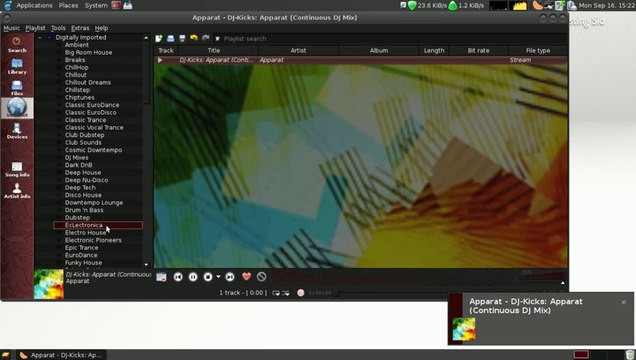Dismiss the Apparat notification popup

pyautogui.click(x=624, y=302)
